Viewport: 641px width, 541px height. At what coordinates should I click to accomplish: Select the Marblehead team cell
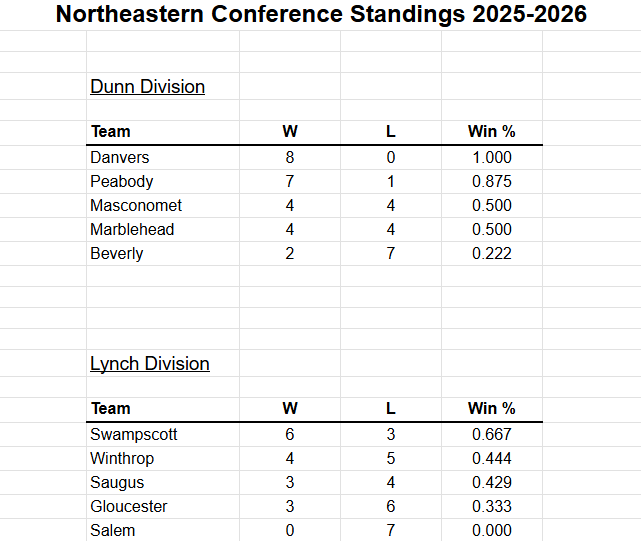point(132,230)
